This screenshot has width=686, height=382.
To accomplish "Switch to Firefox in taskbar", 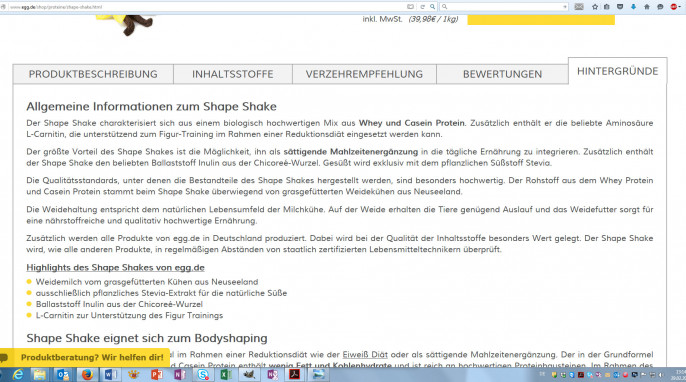I will 87,375.
